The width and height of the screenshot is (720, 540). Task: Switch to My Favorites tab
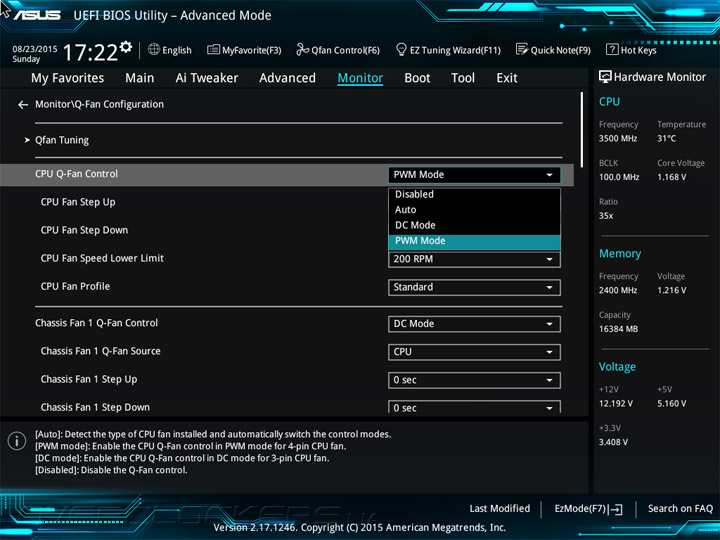(68, 78)
